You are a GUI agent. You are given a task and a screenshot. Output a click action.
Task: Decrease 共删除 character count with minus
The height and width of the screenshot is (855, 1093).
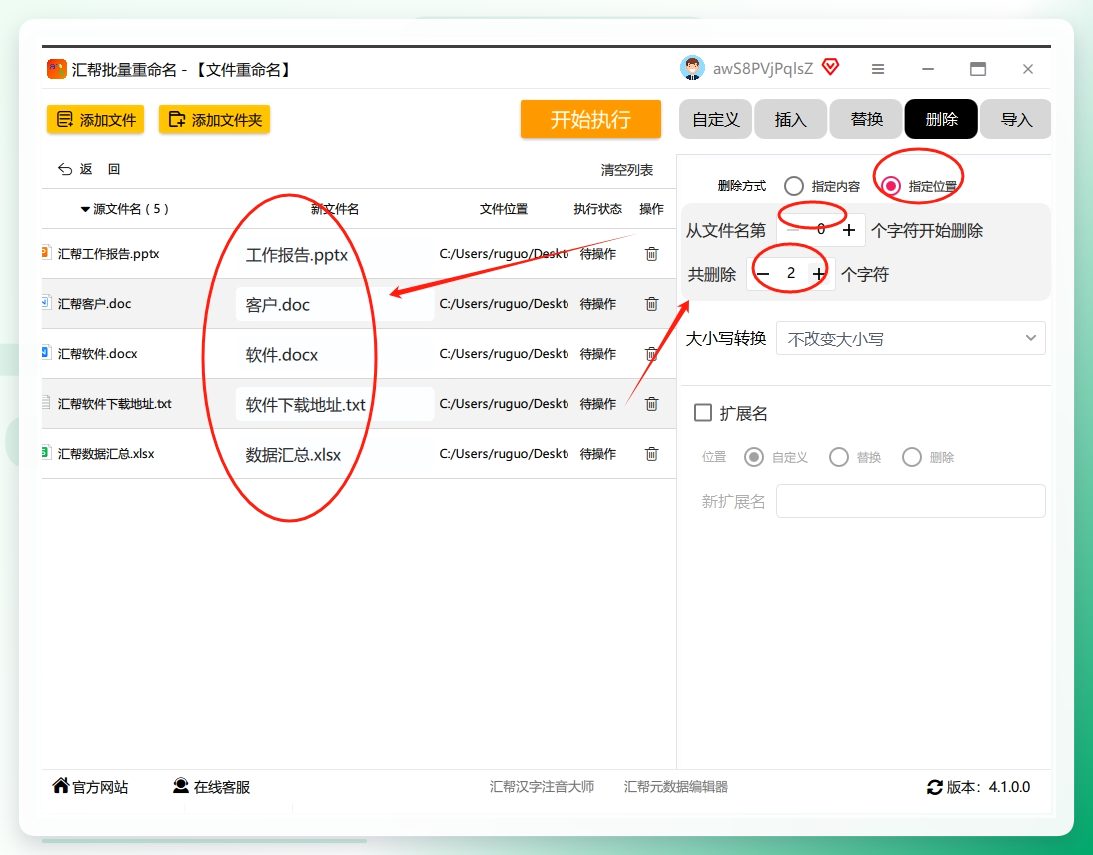pos(763,274)
